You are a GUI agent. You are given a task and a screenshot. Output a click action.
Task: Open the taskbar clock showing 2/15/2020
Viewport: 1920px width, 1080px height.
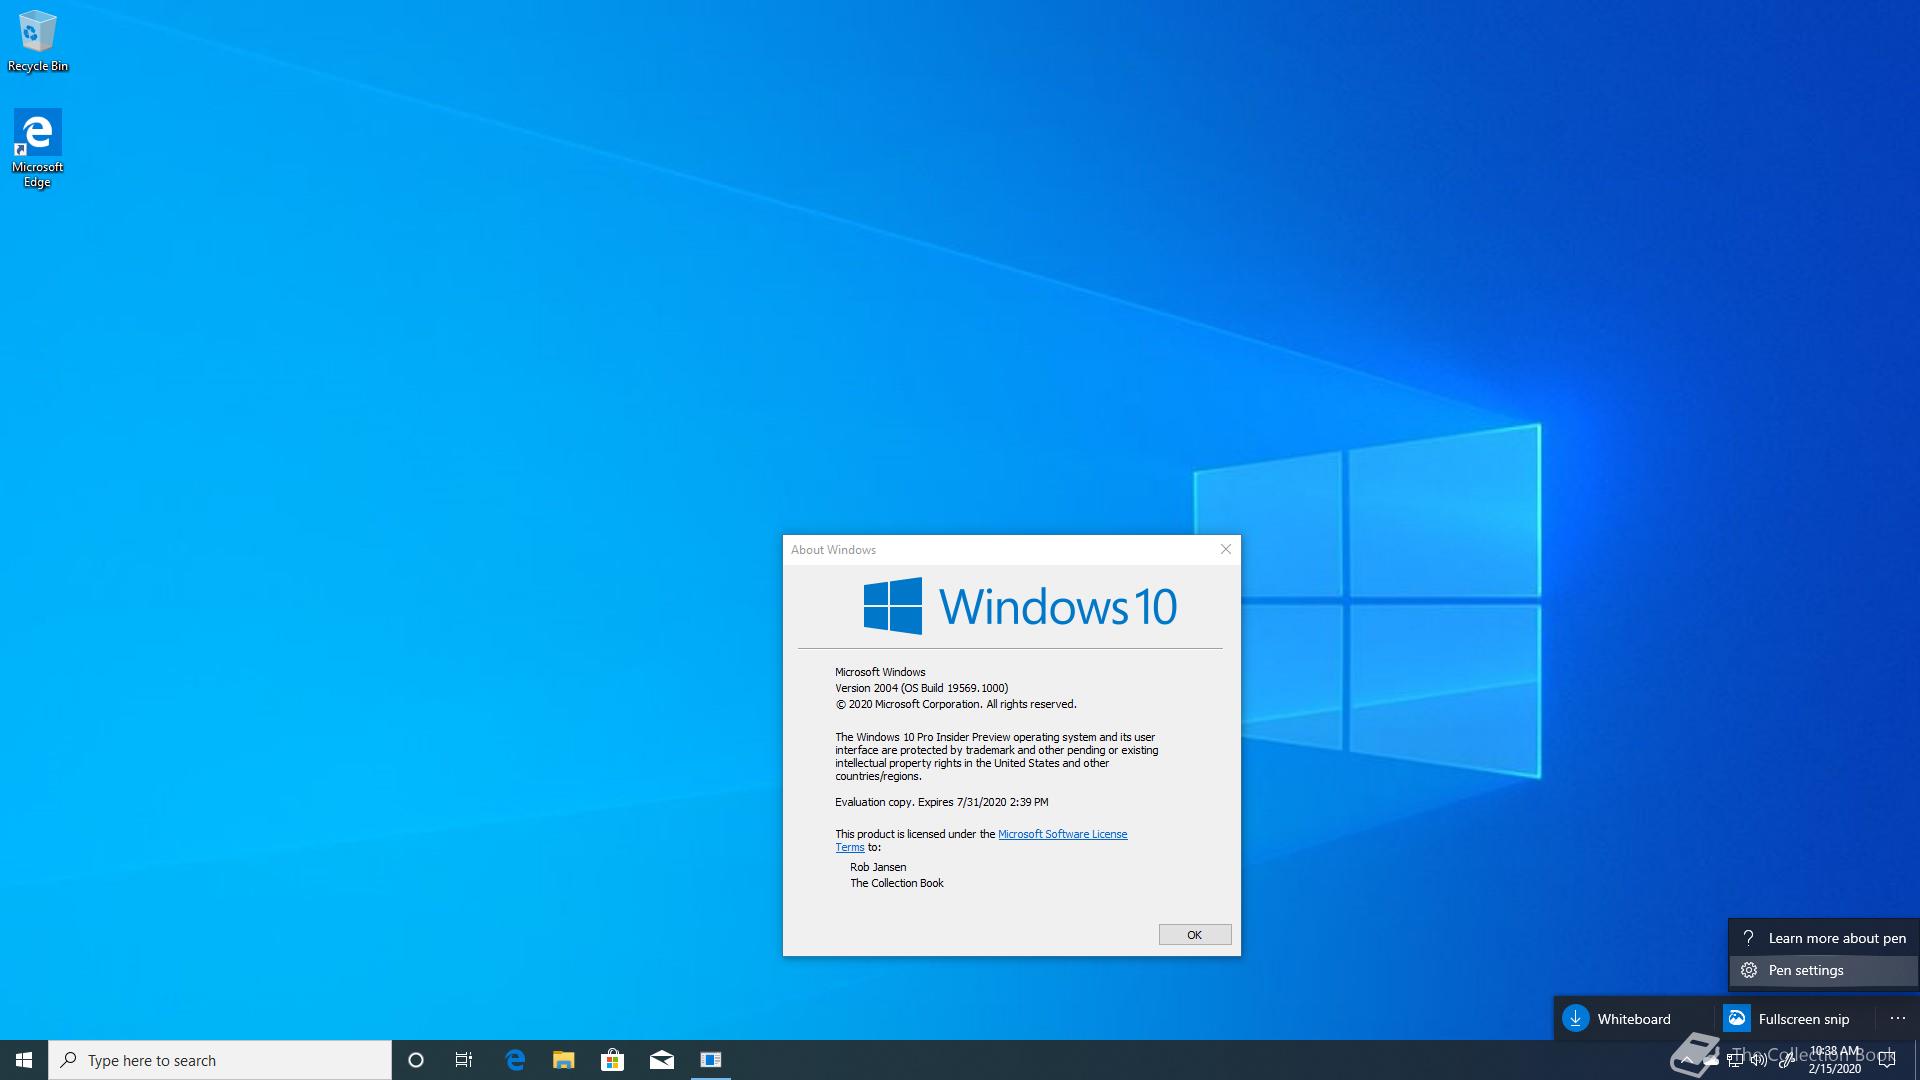pyautogui.click(x=1834, y=1060)
